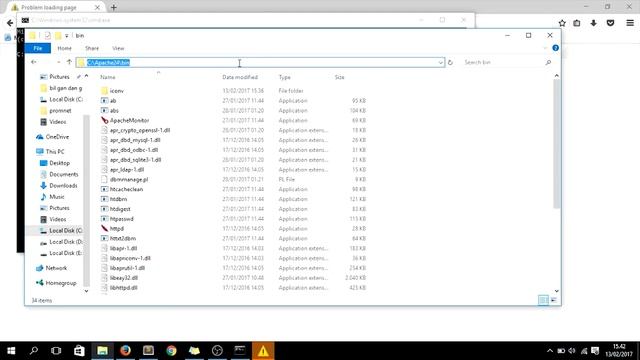Select the Desktop item in navigation pane
Image resolution: width=640 pixels, height=360 pixels.
click(x=55, y=163)
